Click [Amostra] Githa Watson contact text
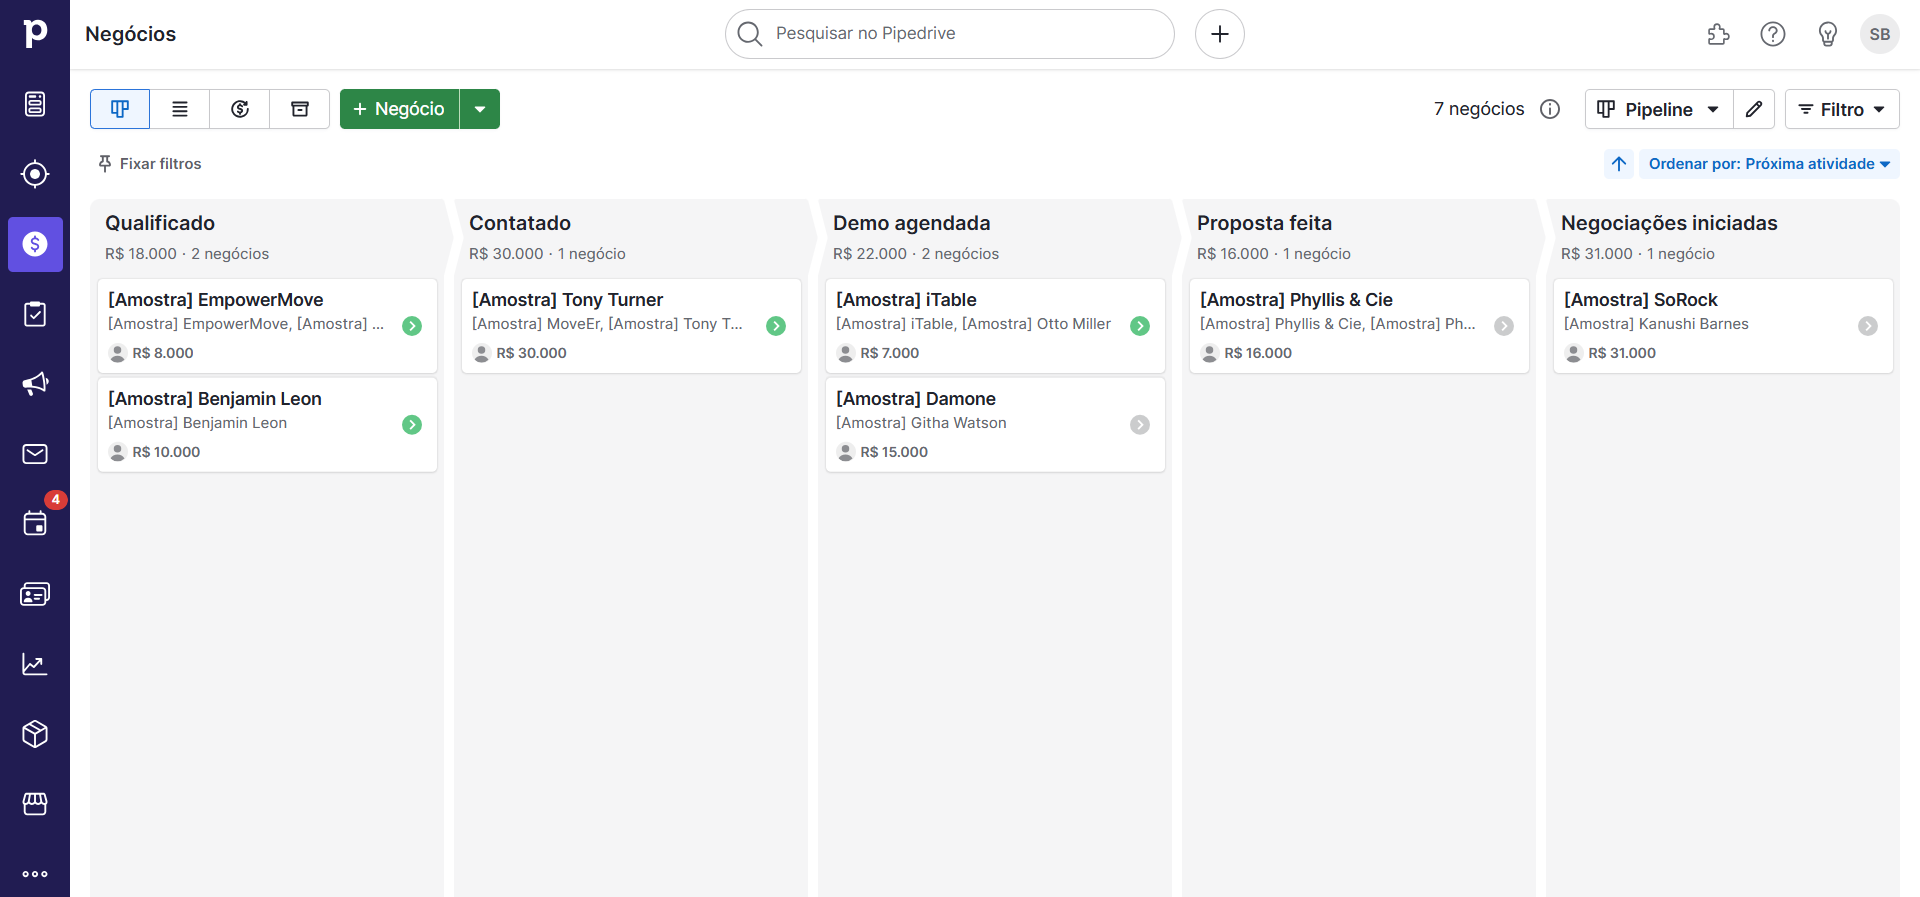1920x897 pixels. point(921,423)
